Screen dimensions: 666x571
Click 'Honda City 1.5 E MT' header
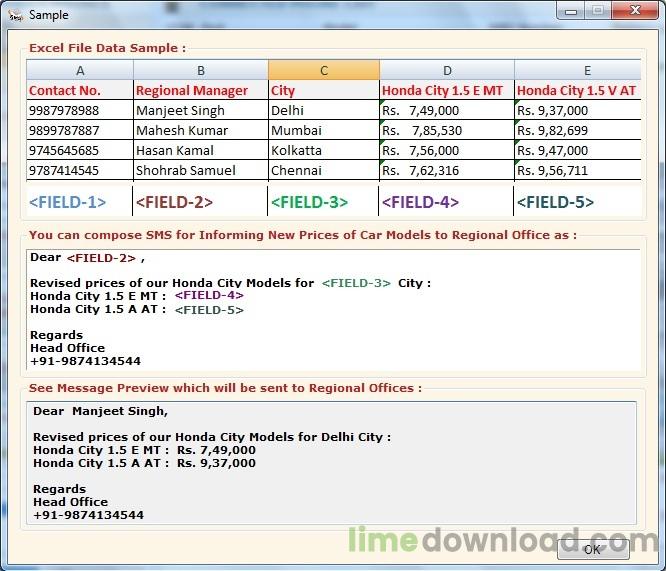pyautogui.click(x=447, y=90)
